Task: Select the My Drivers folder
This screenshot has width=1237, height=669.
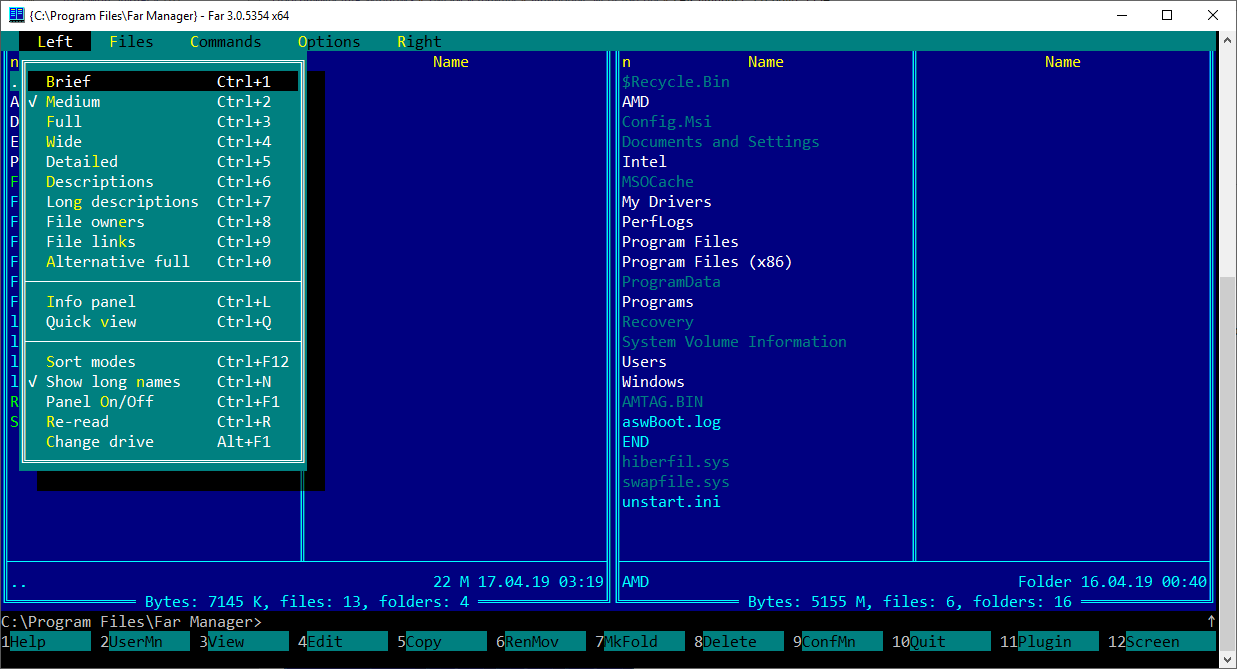Action: tap(667, 202)
